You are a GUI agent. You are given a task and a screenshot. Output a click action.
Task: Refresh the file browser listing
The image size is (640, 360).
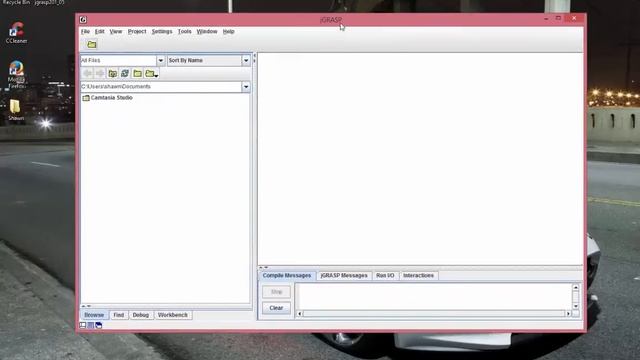point(125,73)
